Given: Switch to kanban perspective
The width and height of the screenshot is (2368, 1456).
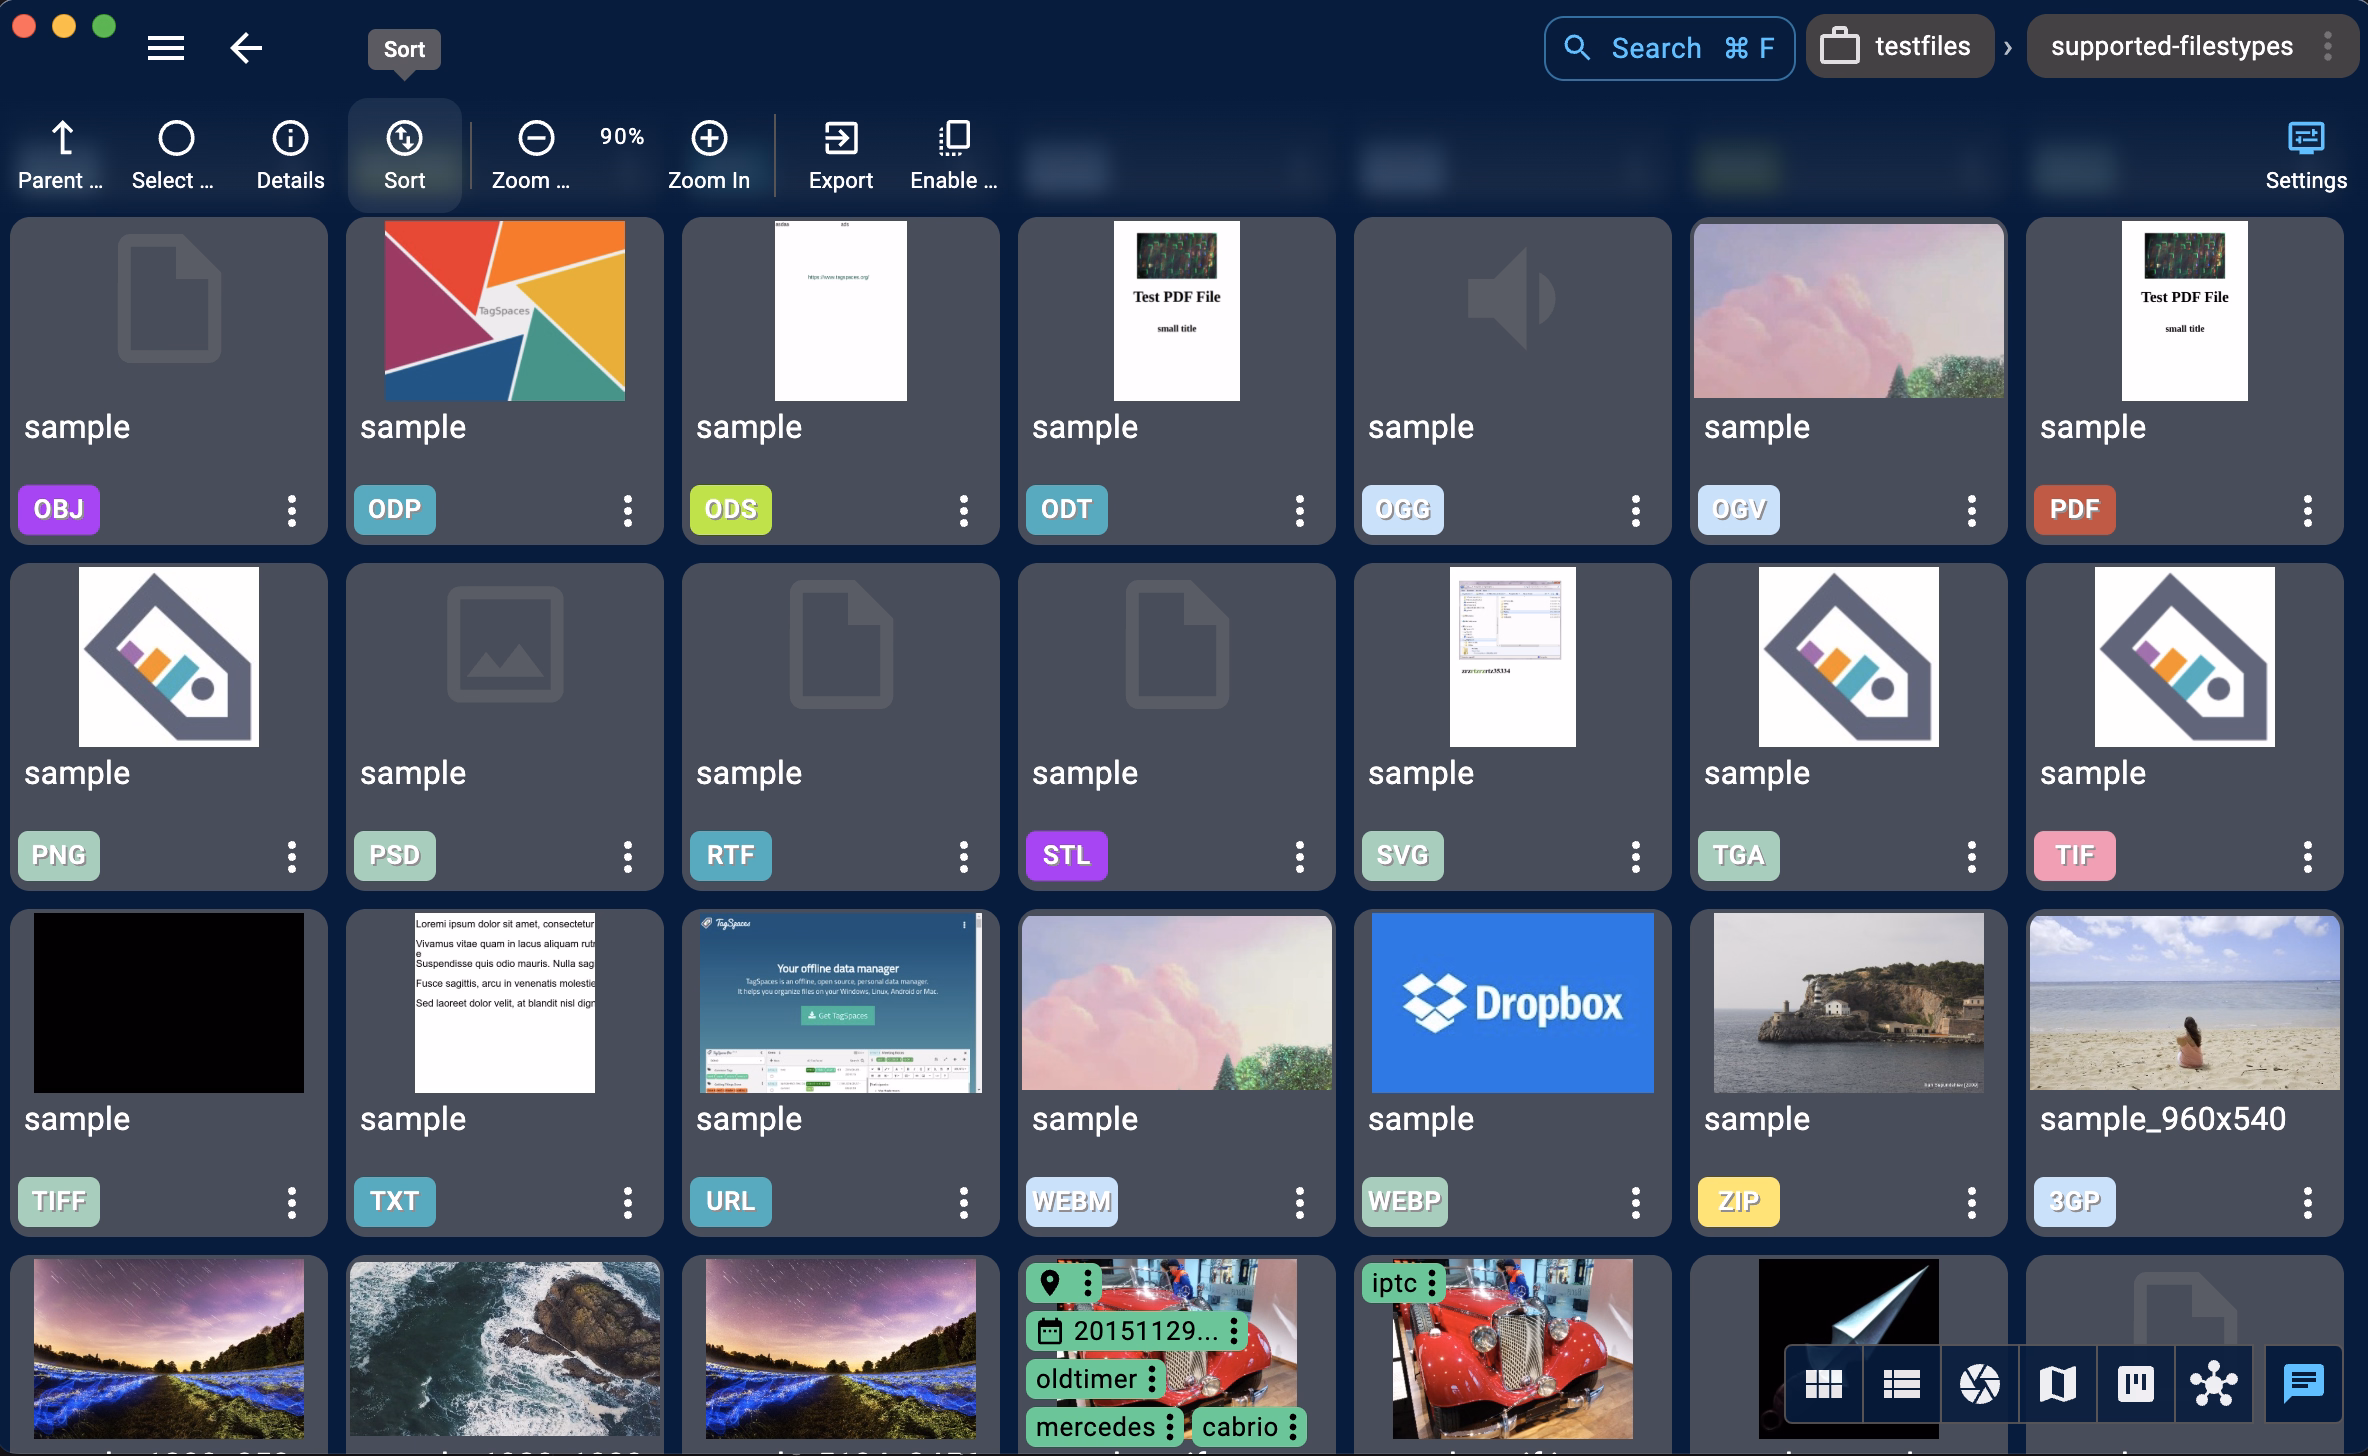Looking at the screenshot, I should [2135, 1384].
